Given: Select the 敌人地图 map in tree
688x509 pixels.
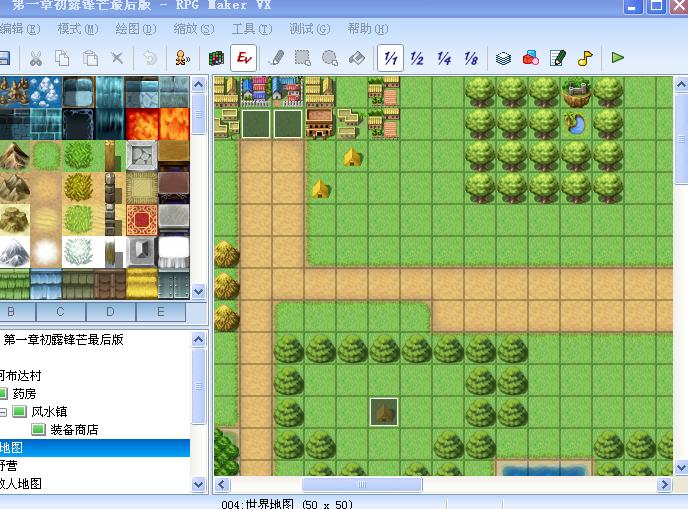Looking at the screenshot, I should (21, 484).
